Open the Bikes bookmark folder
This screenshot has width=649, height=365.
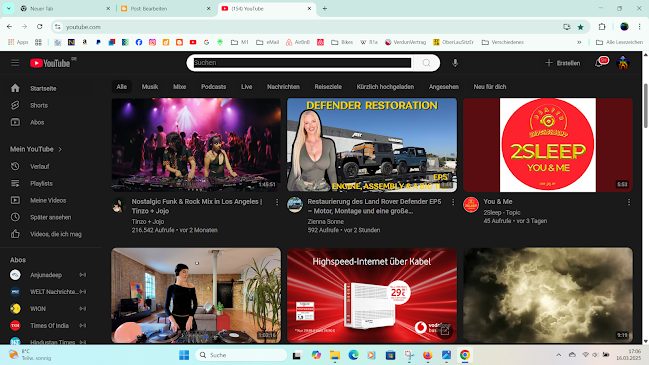pos(342,42)
